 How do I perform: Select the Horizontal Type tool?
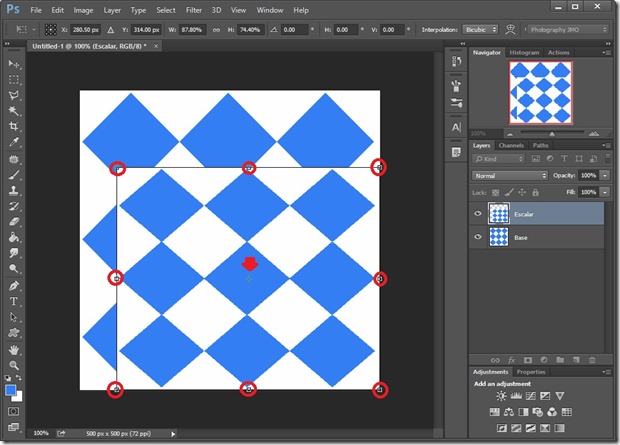tap(13, 301)
